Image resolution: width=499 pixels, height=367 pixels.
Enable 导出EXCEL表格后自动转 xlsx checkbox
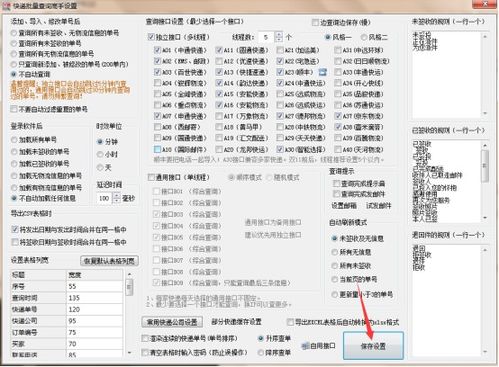tap(290, 322)
